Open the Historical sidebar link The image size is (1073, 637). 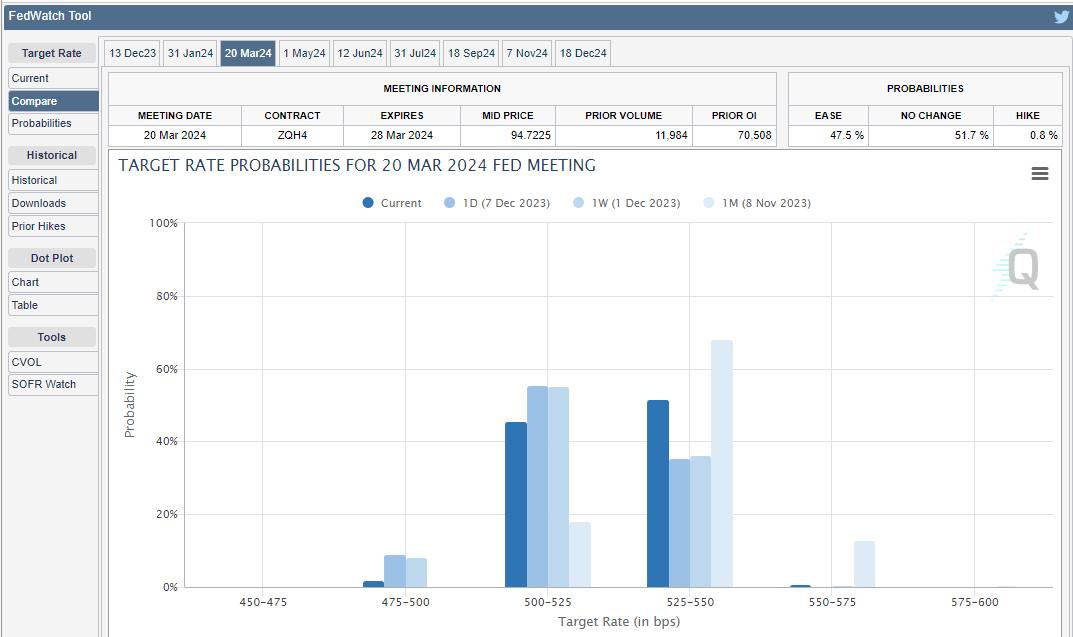pyautogui.click(x=53, y=180)
